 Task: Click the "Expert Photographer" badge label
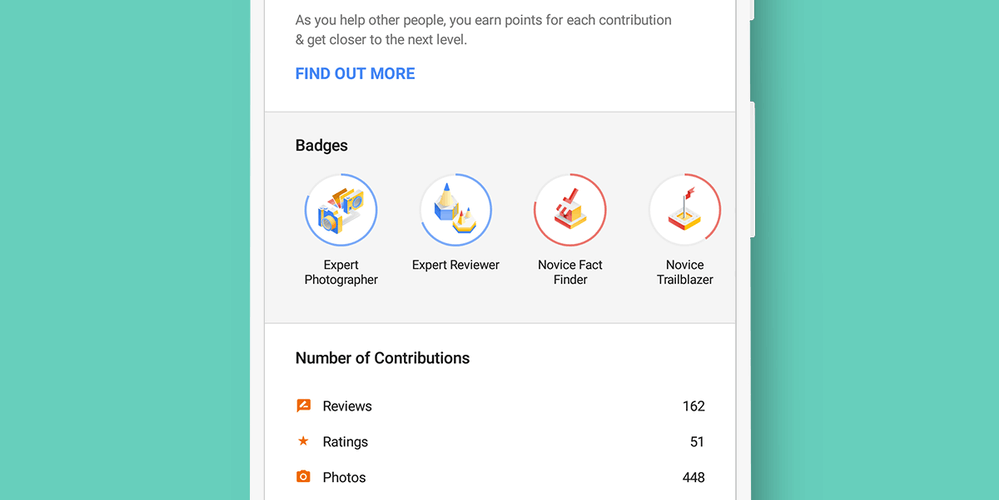[341, 273]
